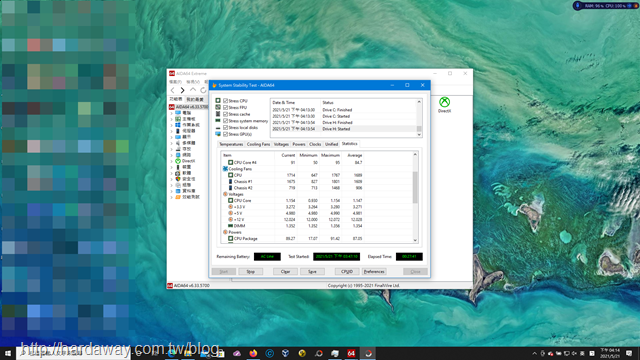The image size is (640, 360).
Task: Click the Powers group icon
Action: coord(225,232)
